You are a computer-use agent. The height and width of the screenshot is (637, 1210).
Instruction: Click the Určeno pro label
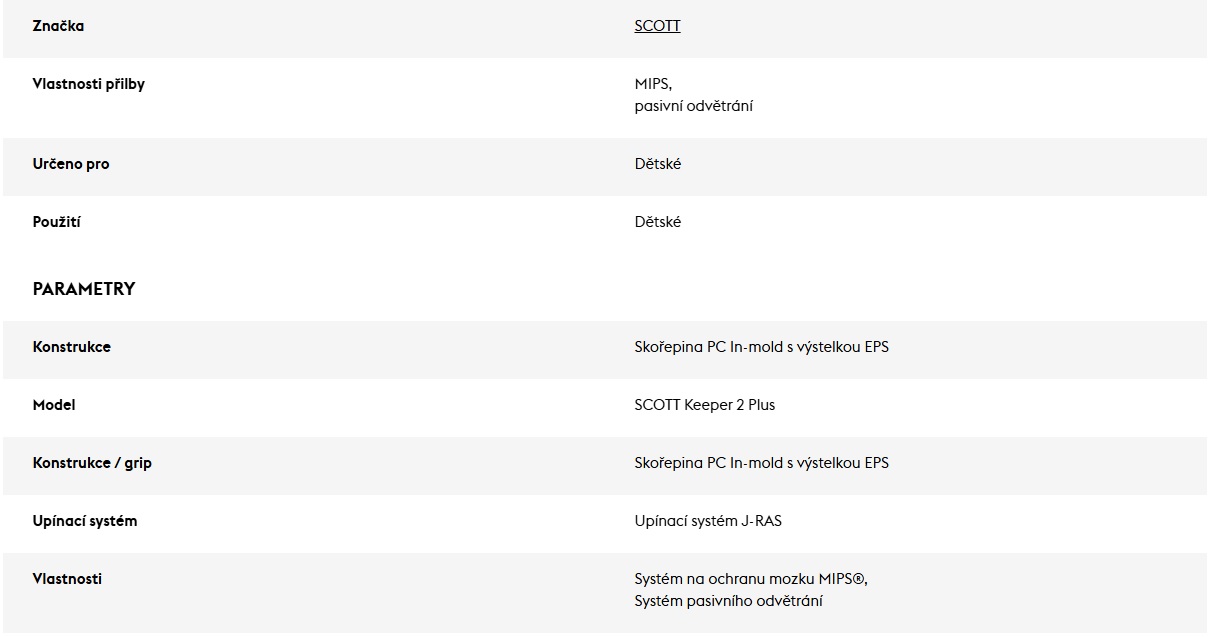point(71,164)
